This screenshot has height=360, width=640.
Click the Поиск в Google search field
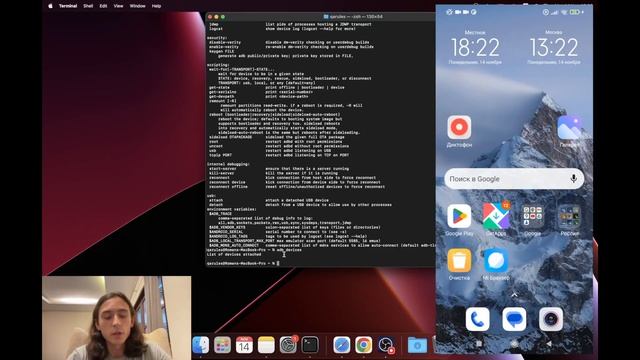[514, 179]
